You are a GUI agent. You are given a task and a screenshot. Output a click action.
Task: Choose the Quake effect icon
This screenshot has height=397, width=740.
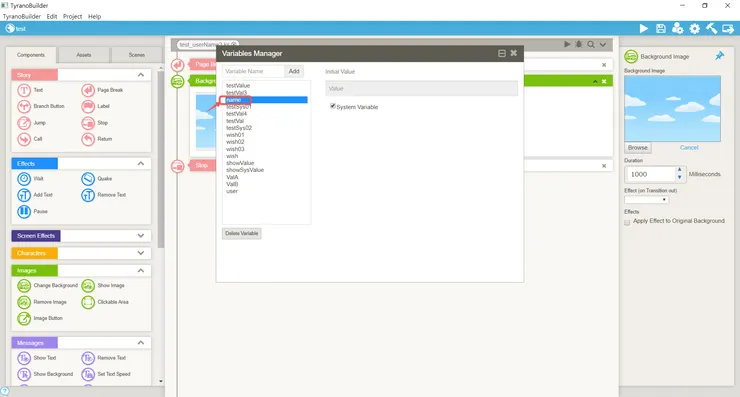(88, 178)
